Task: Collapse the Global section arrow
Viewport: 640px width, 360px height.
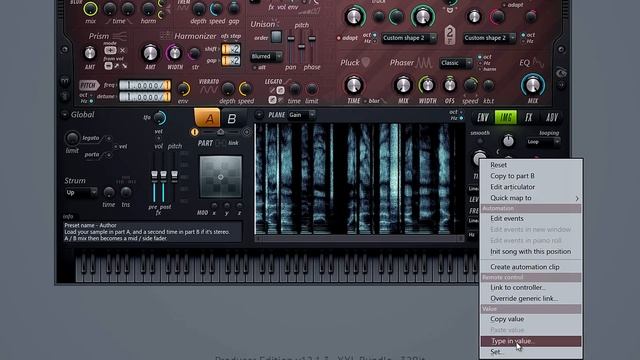Action: (x=64, y=115)
